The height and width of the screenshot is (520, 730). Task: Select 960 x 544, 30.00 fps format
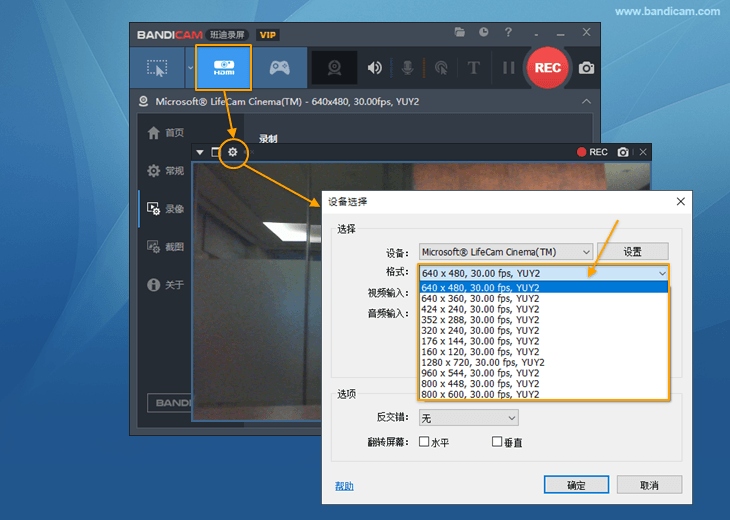pos(544,373)
